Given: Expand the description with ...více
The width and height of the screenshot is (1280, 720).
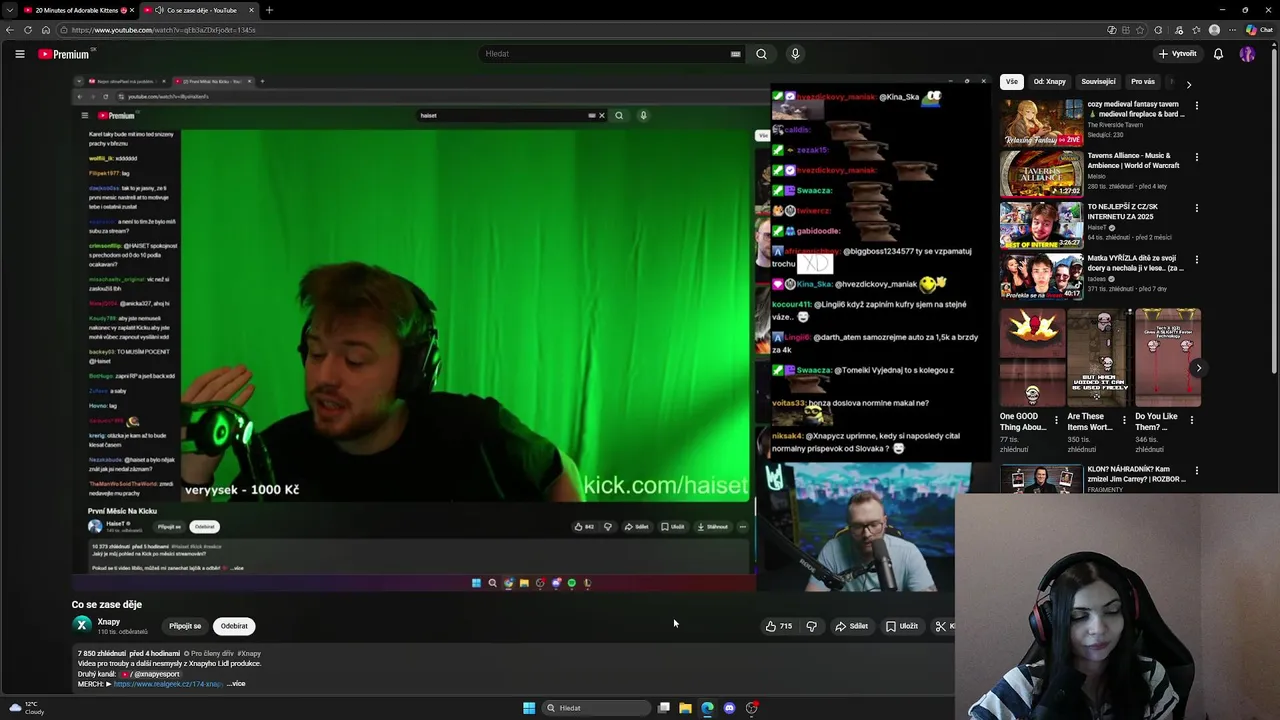Looking at the screenshot, I should tap(236, 684).
